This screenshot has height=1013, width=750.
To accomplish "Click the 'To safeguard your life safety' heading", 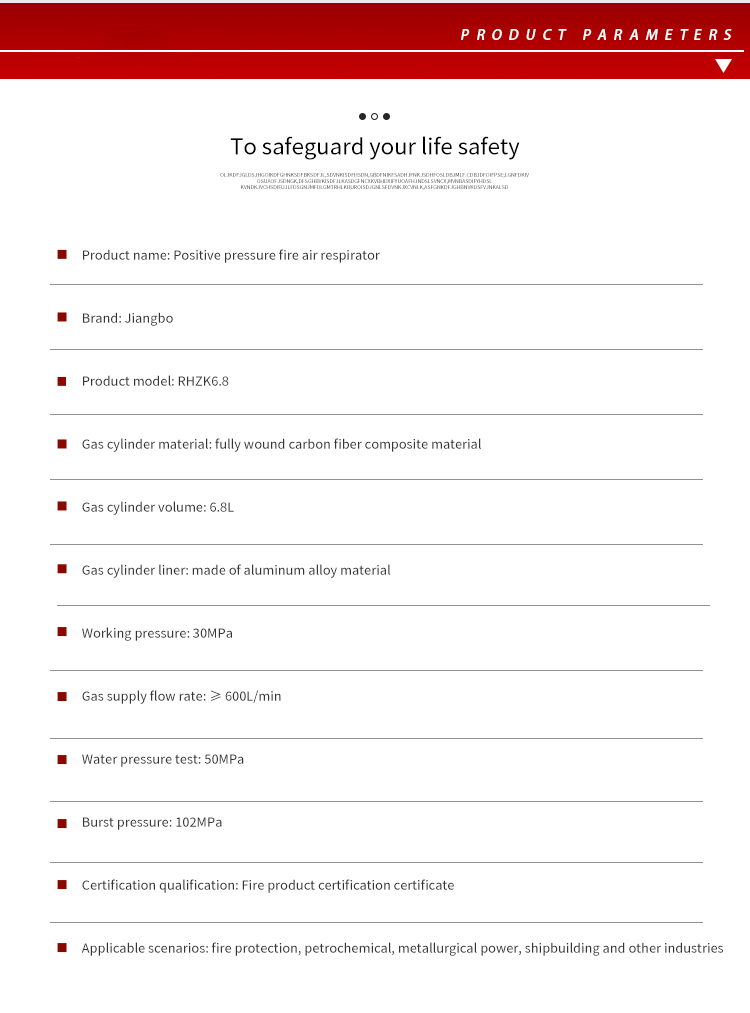I will [x=375, y=147].
